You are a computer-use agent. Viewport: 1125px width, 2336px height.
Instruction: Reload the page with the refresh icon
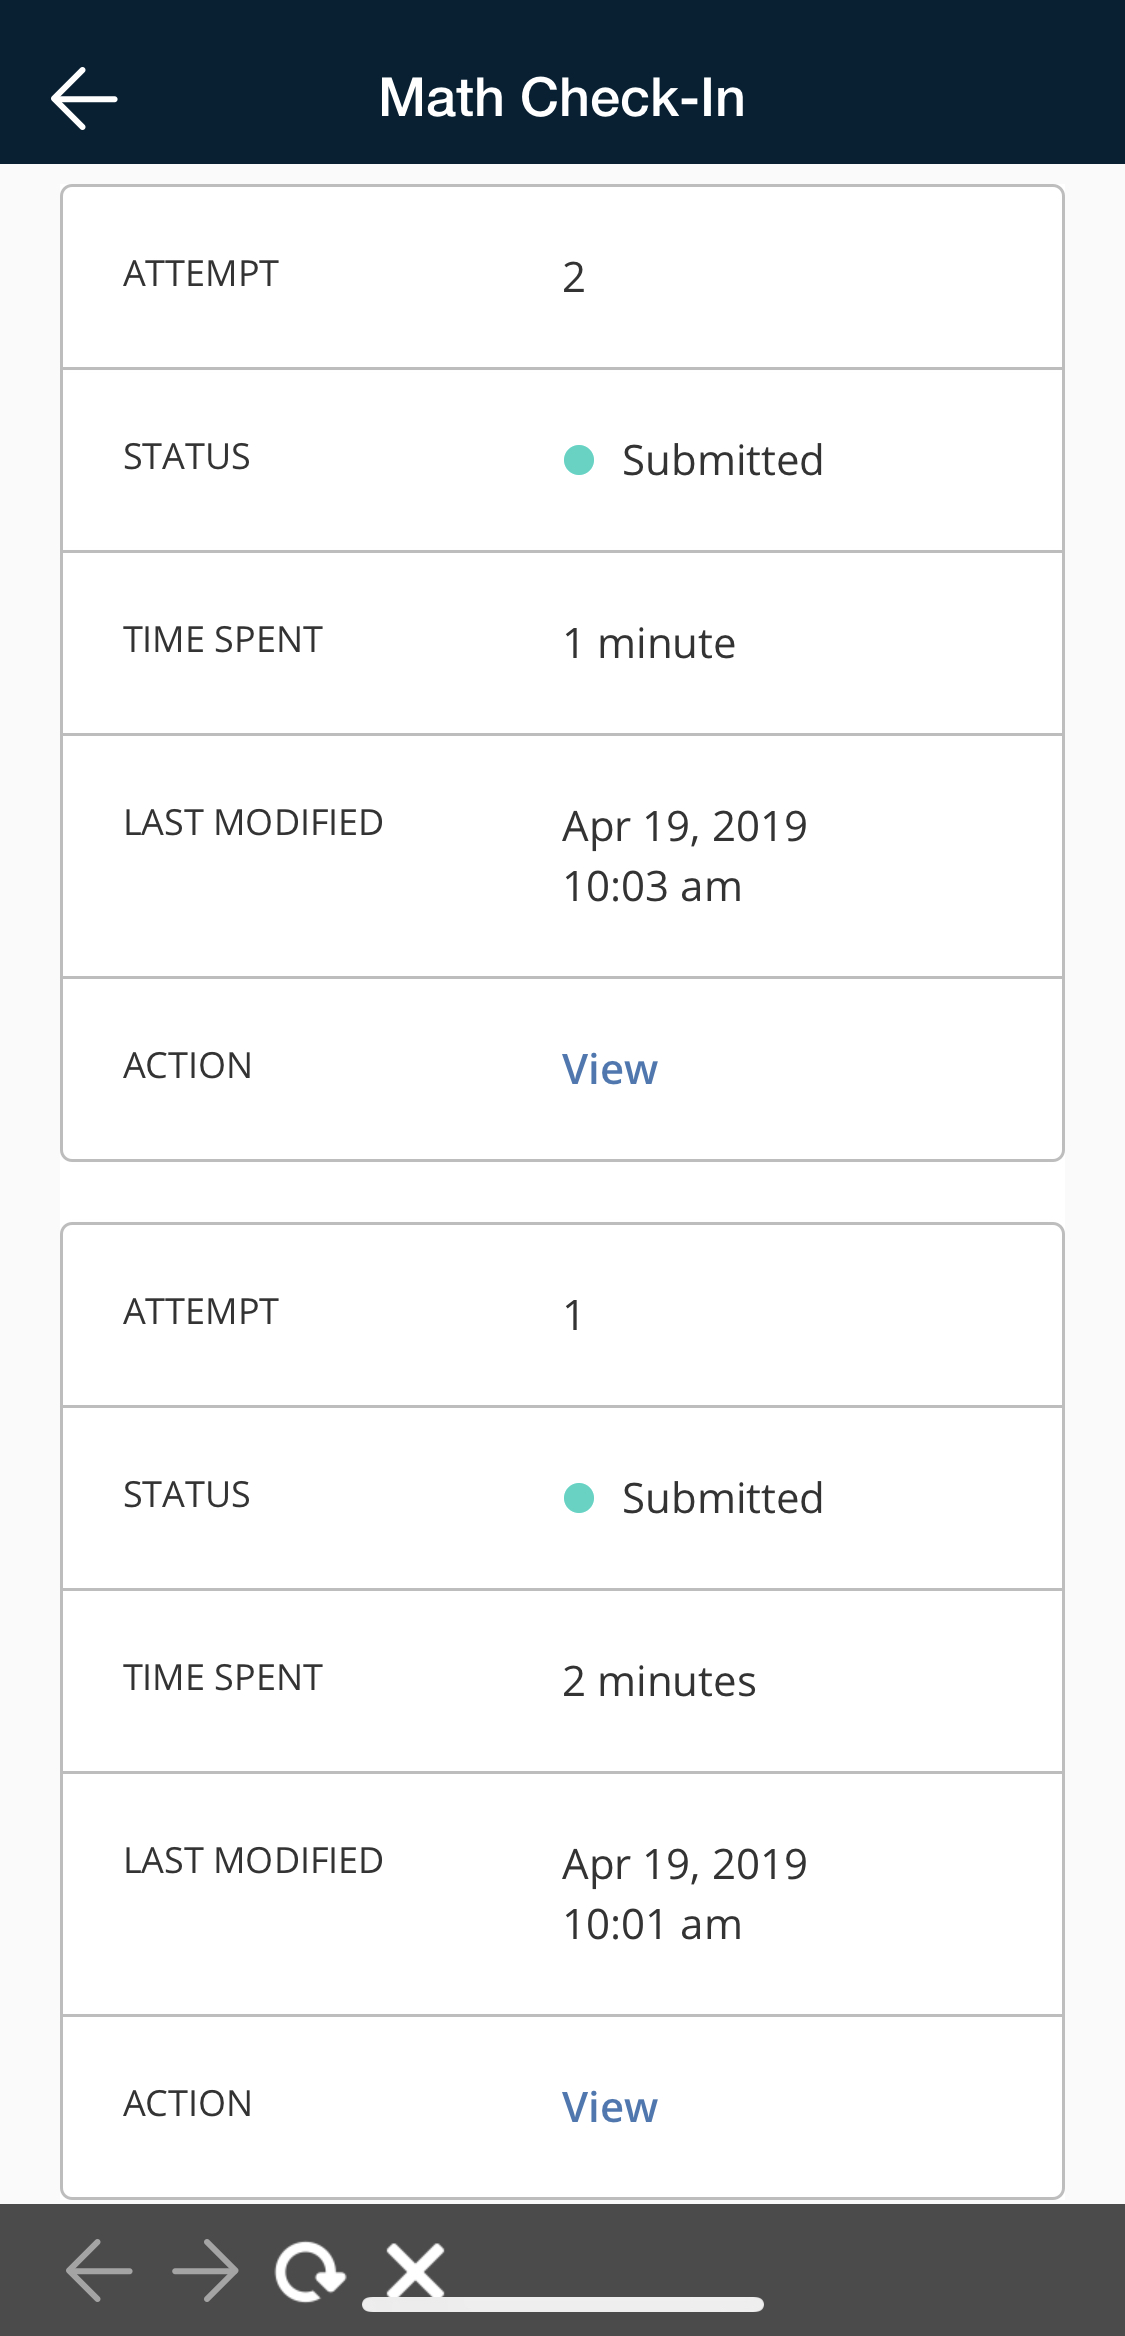(x=309, y=2272)
